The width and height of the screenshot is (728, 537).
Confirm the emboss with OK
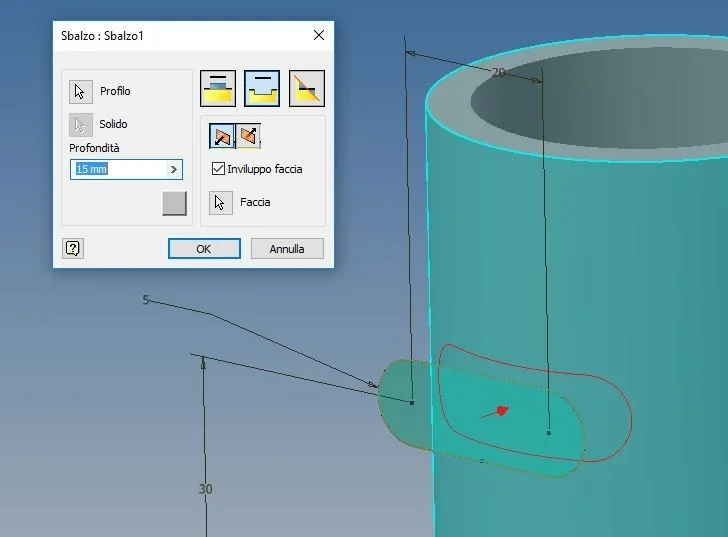(x=204, y=249)
